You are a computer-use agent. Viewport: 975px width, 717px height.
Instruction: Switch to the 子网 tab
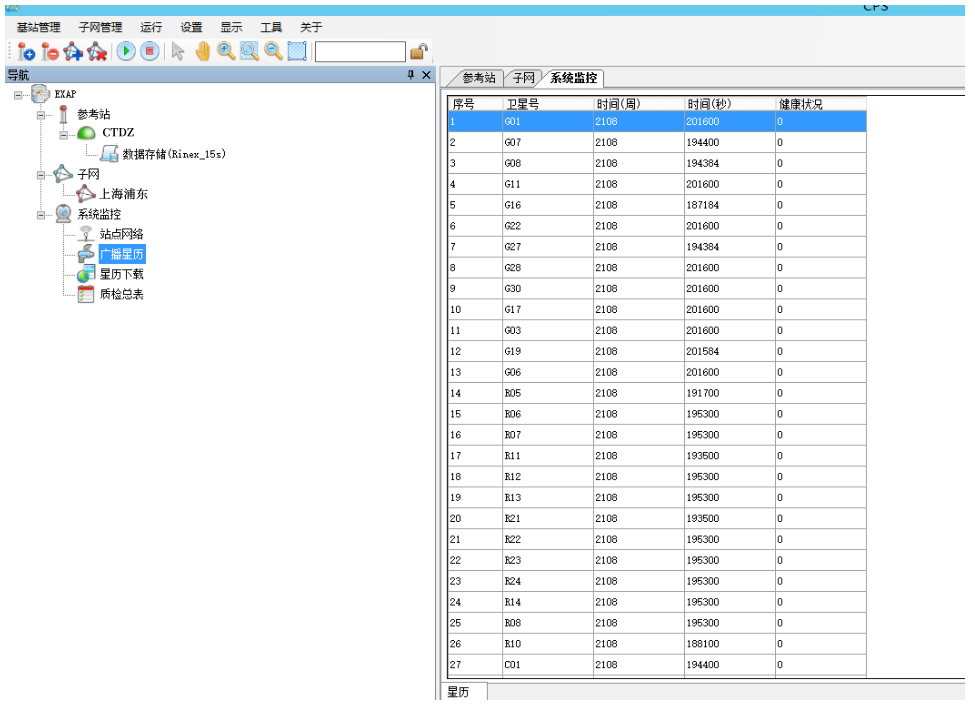[x=524, y=78]
